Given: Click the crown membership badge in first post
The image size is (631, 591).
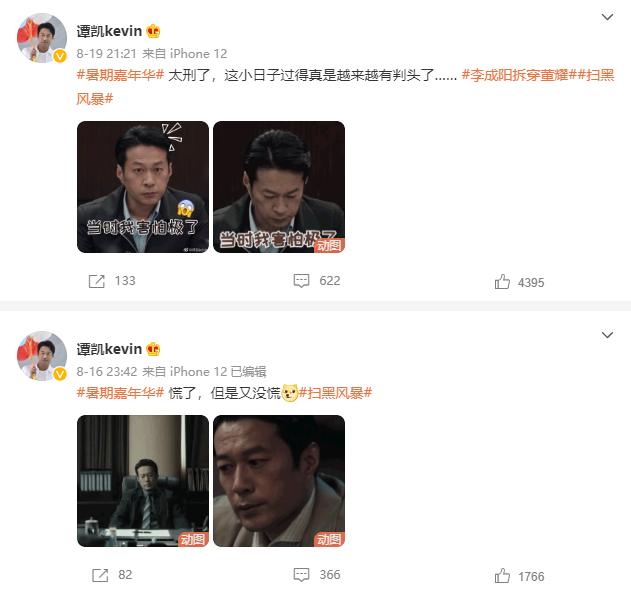Looking at the screenshot, I should (x=153, y=31).
